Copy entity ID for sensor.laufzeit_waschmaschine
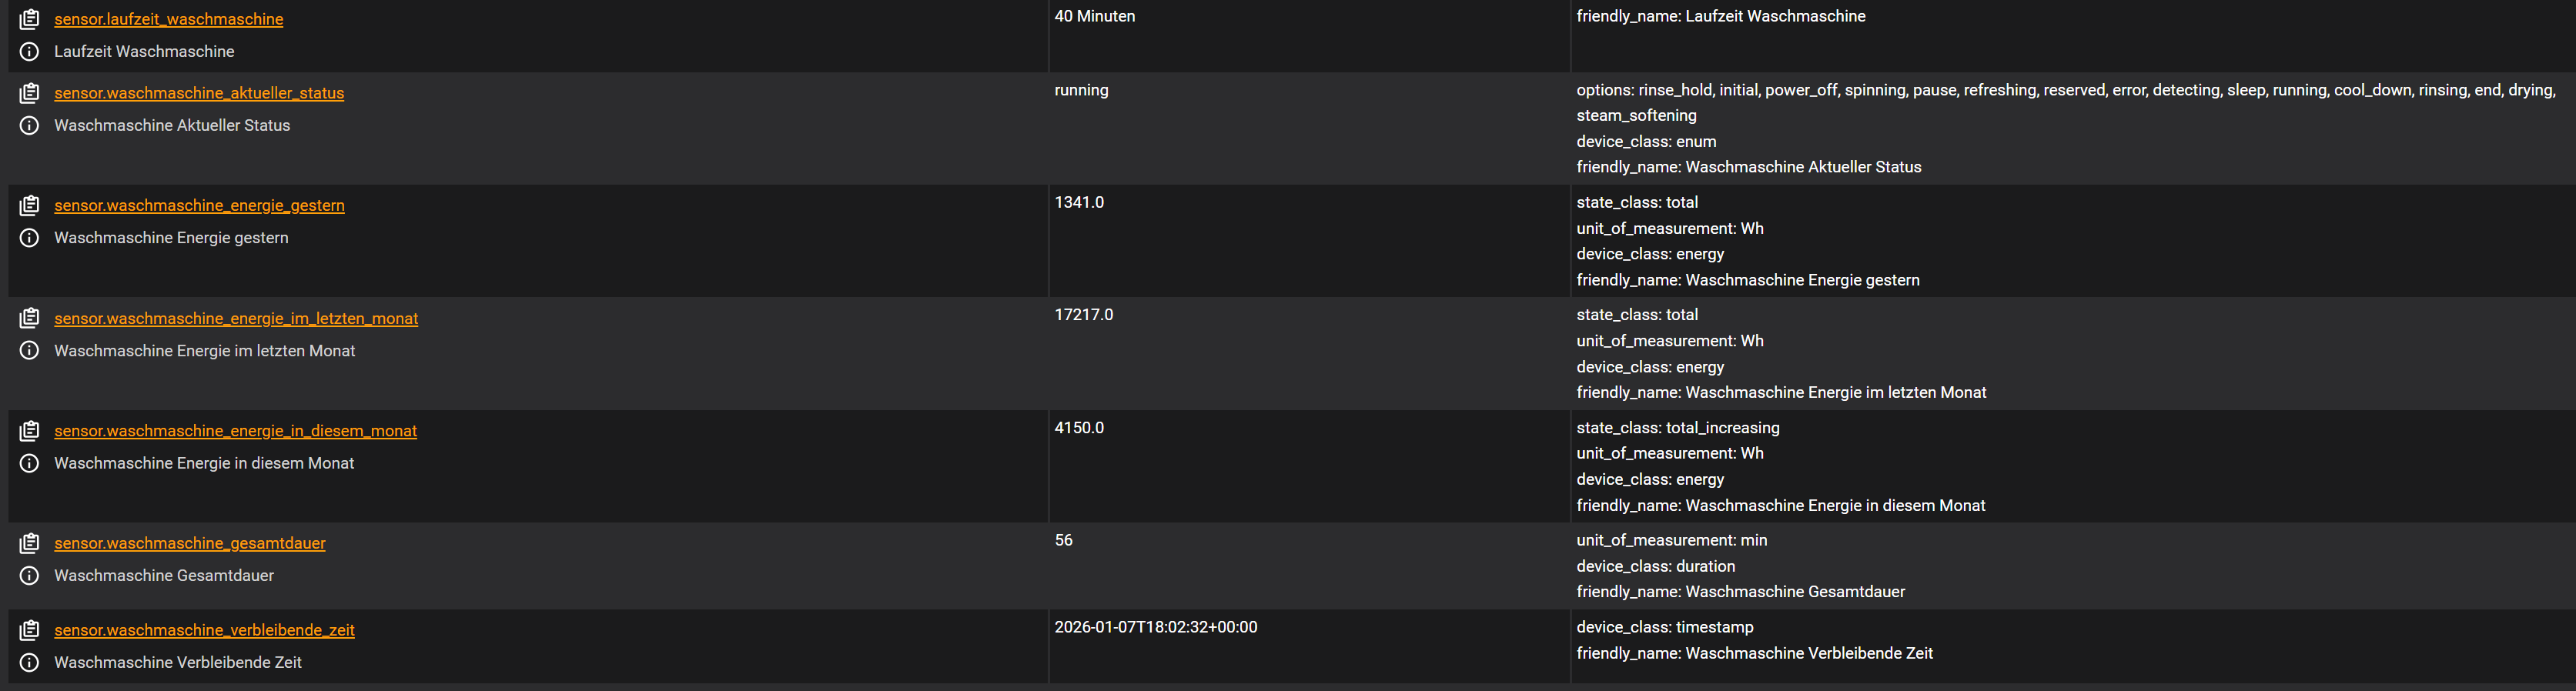The image size is (2576, 691). (x=30, y=19)
